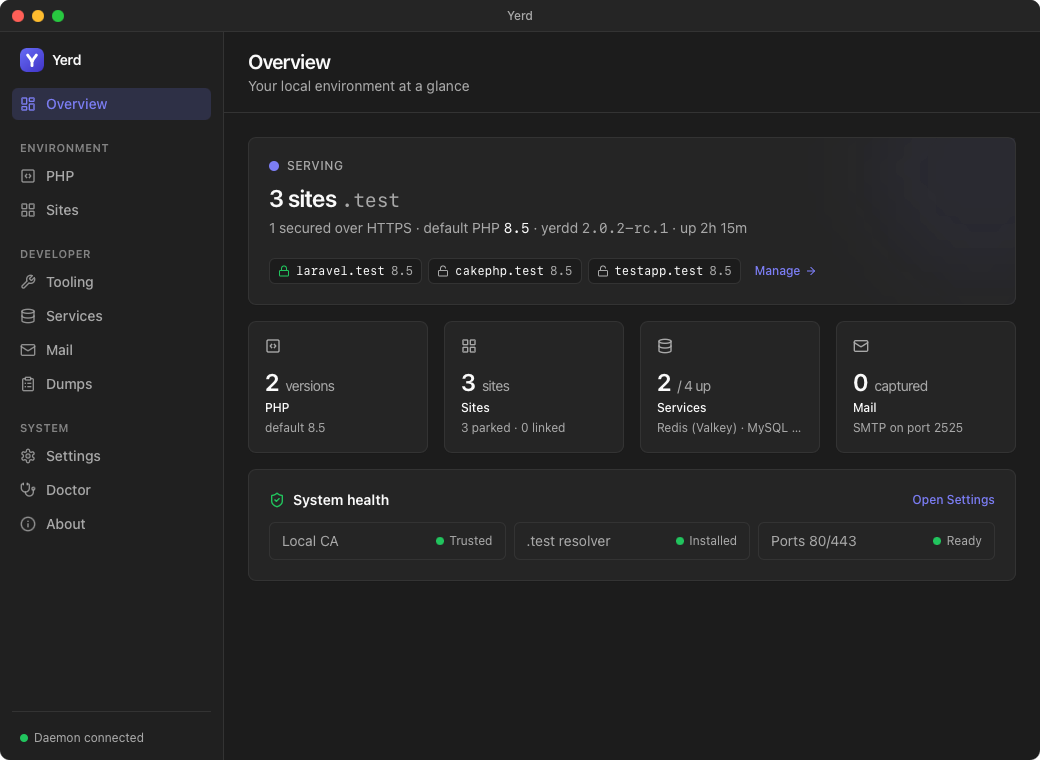Click the About info icon

pos(28,524)
